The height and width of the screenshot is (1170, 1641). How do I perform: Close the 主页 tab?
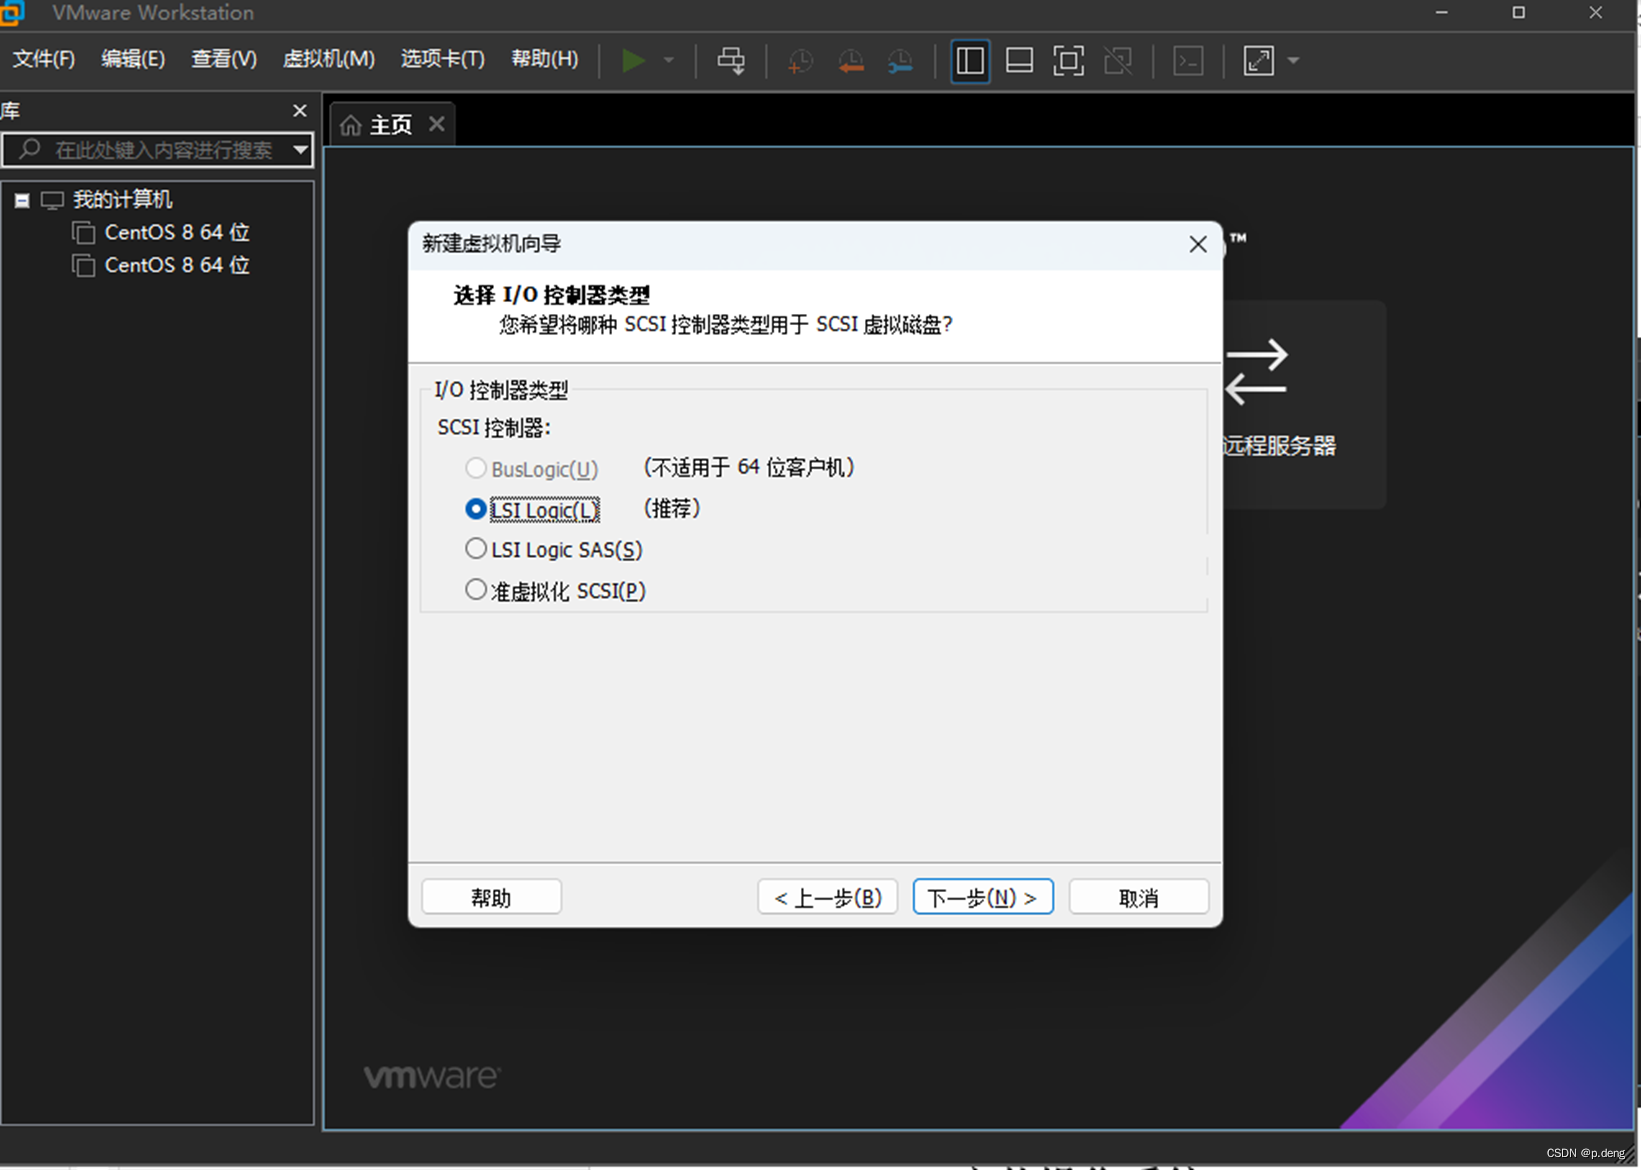(436, 124)
